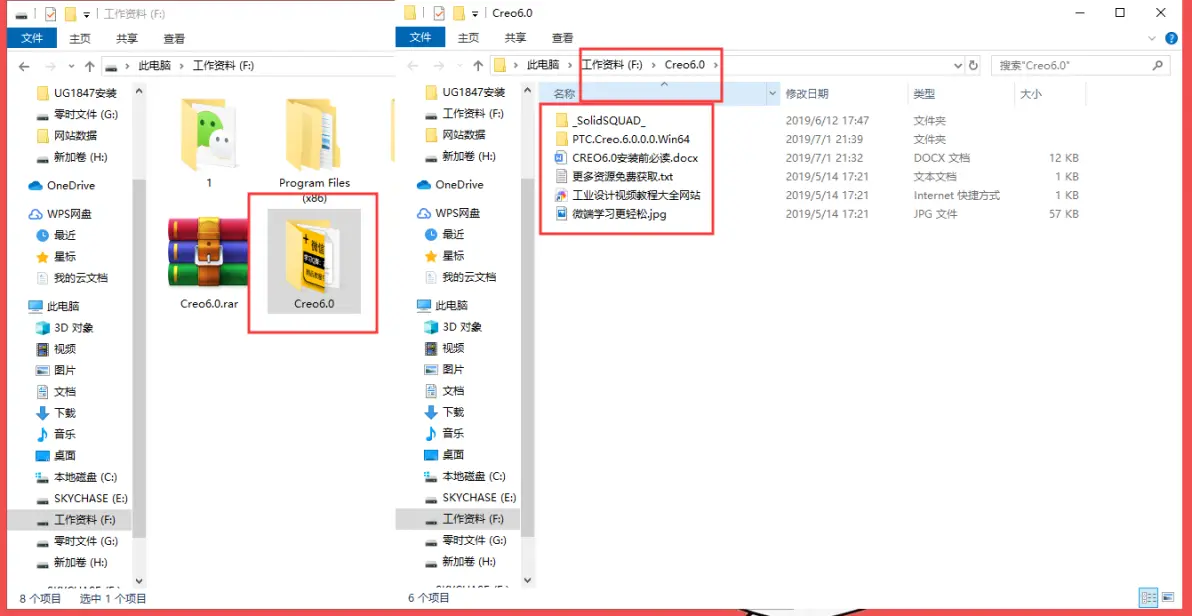Image resolution: width=1192 pixels, height=616 pixels.
Task: Open the 工业设计视频教程大全网站 internet shortcut
Action: 635,195
